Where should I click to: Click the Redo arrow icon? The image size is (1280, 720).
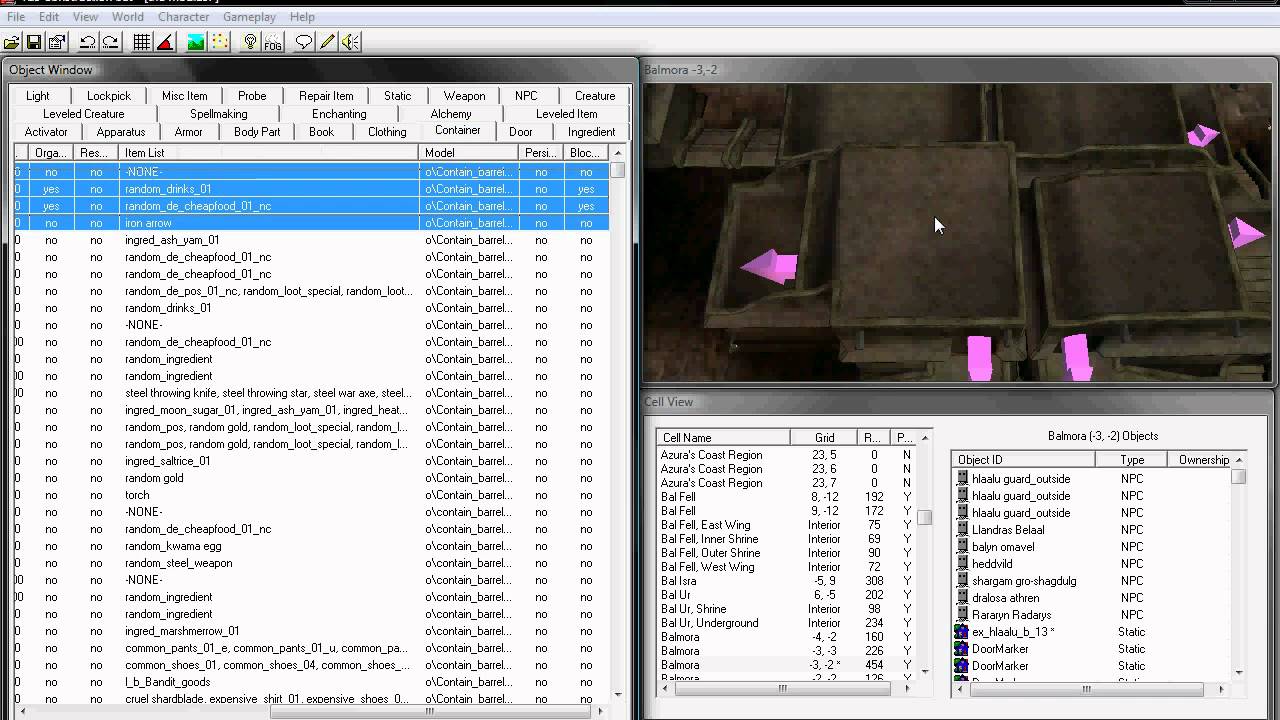point(110,42)
